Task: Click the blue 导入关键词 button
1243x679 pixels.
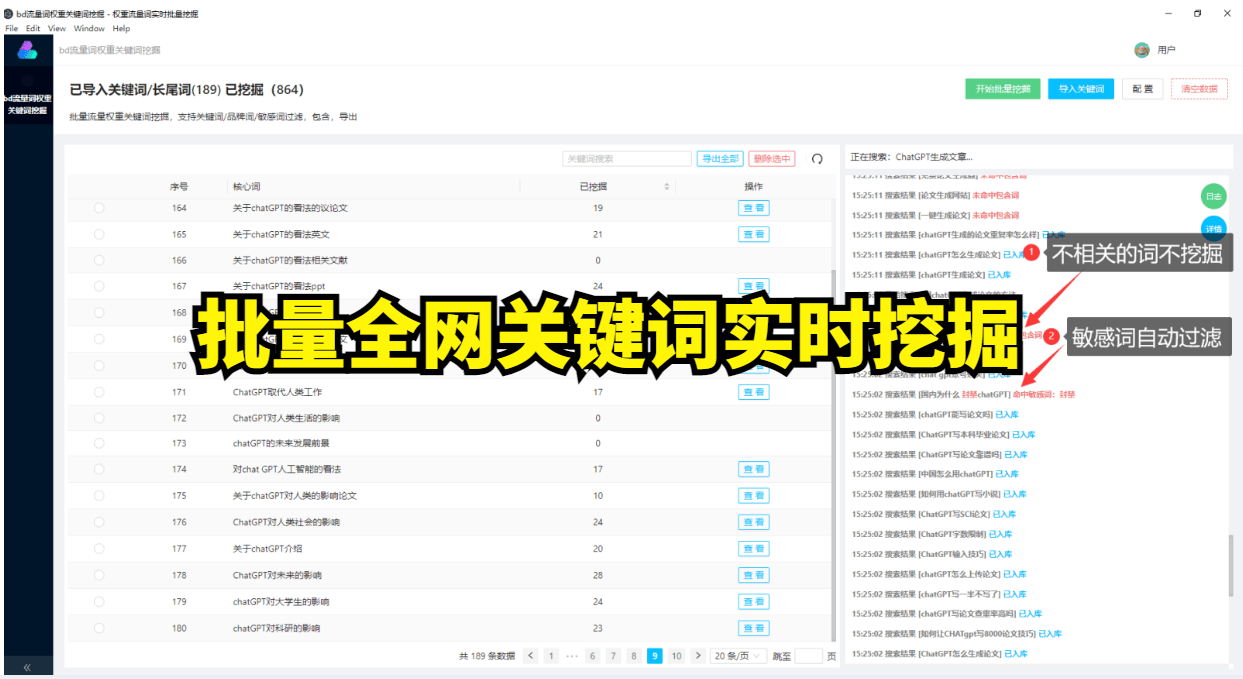Action: point(1081,88)
